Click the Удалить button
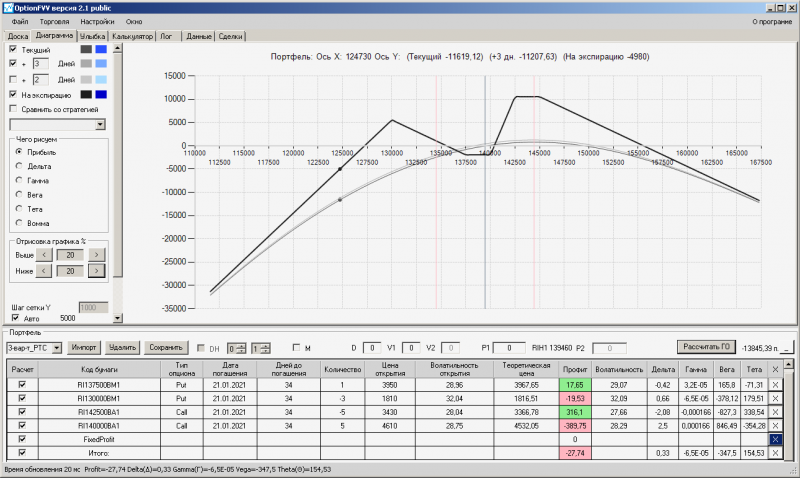Viewport: 800px width, 478px height. click(122, 347)
